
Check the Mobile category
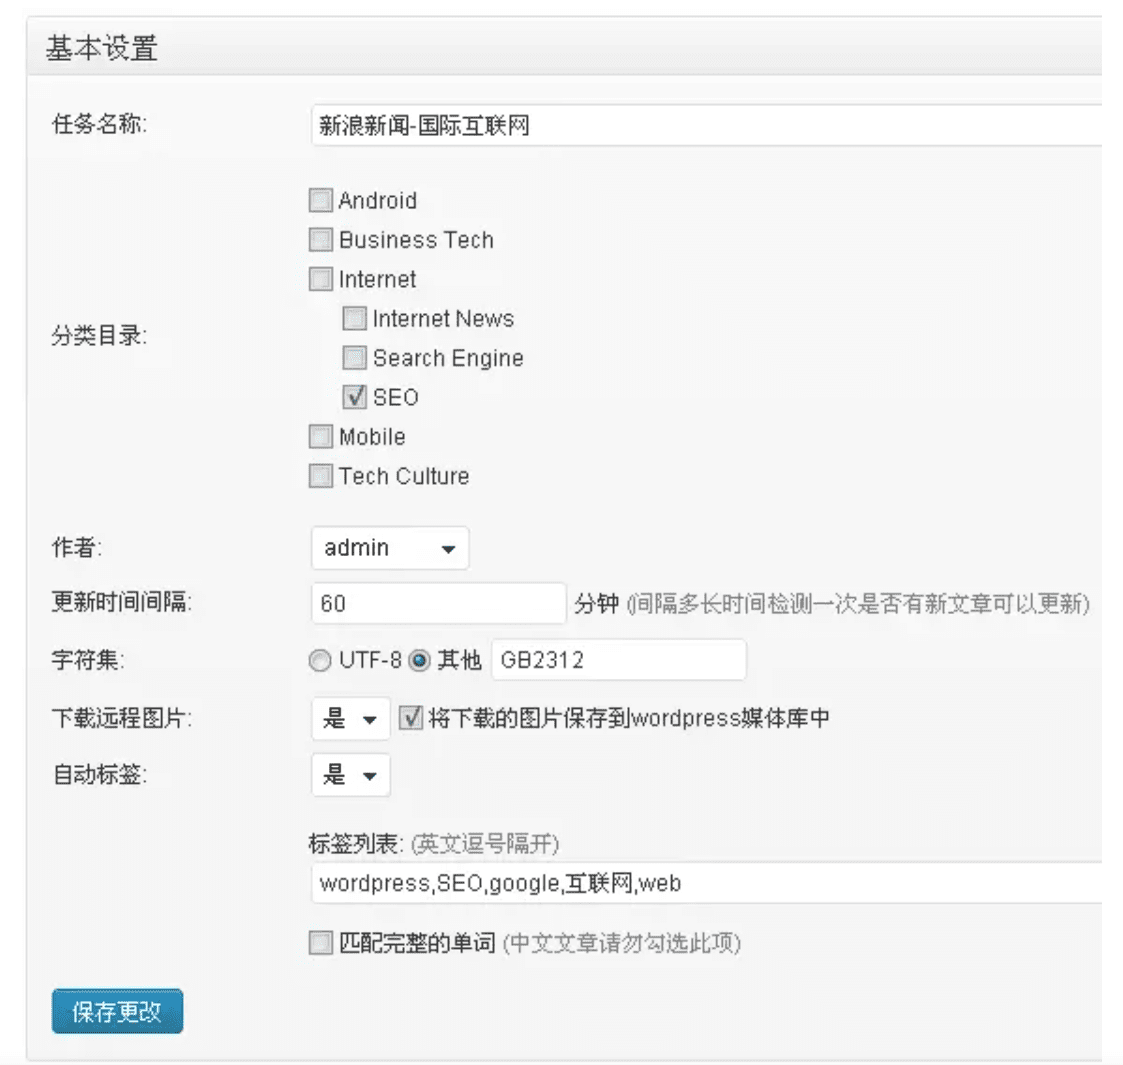tap(319, 436)
